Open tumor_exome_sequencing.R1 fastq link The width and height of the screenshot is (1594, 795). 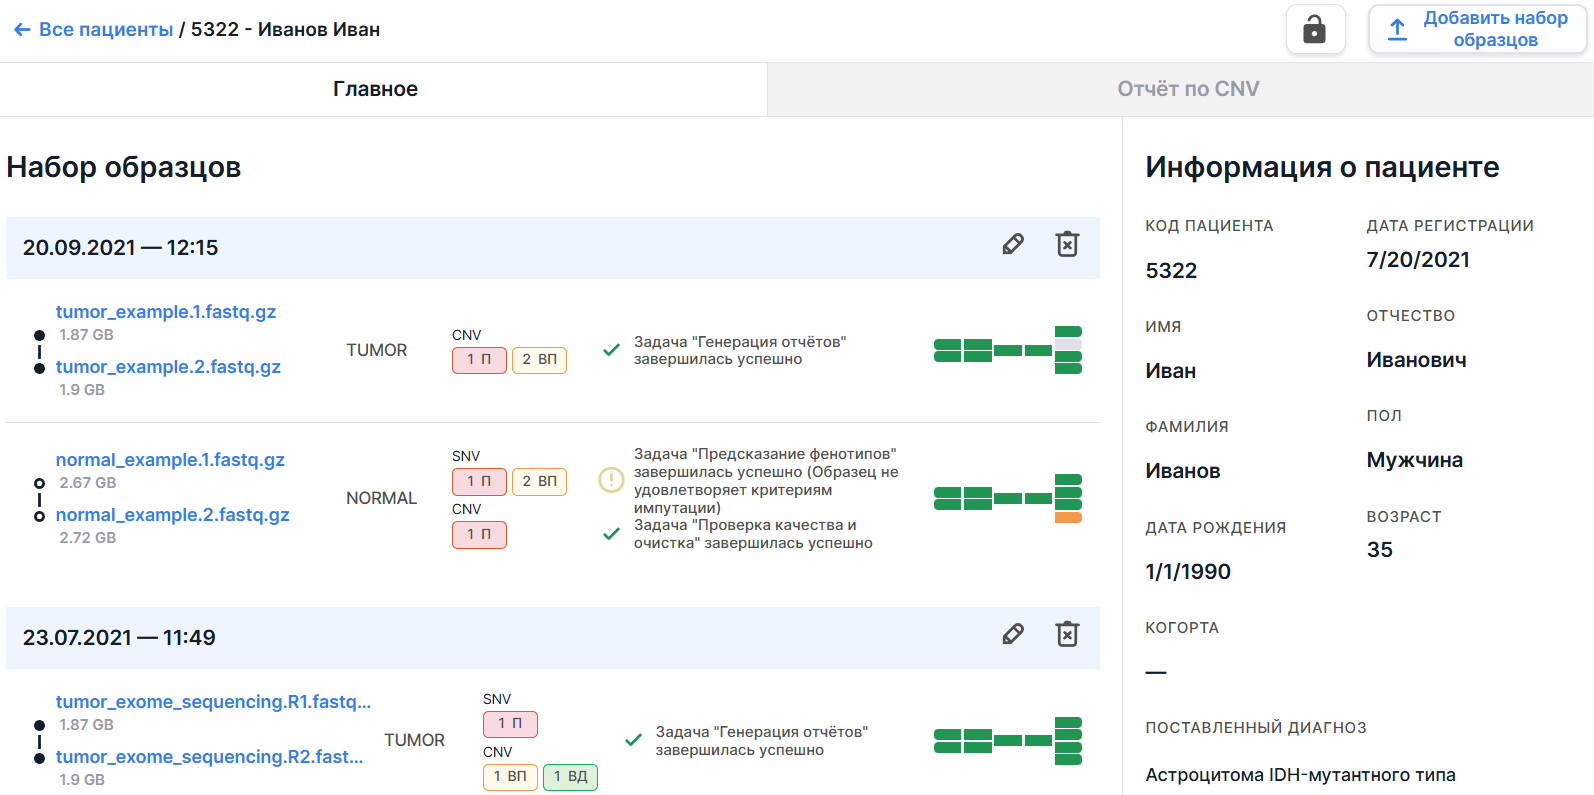213,702
